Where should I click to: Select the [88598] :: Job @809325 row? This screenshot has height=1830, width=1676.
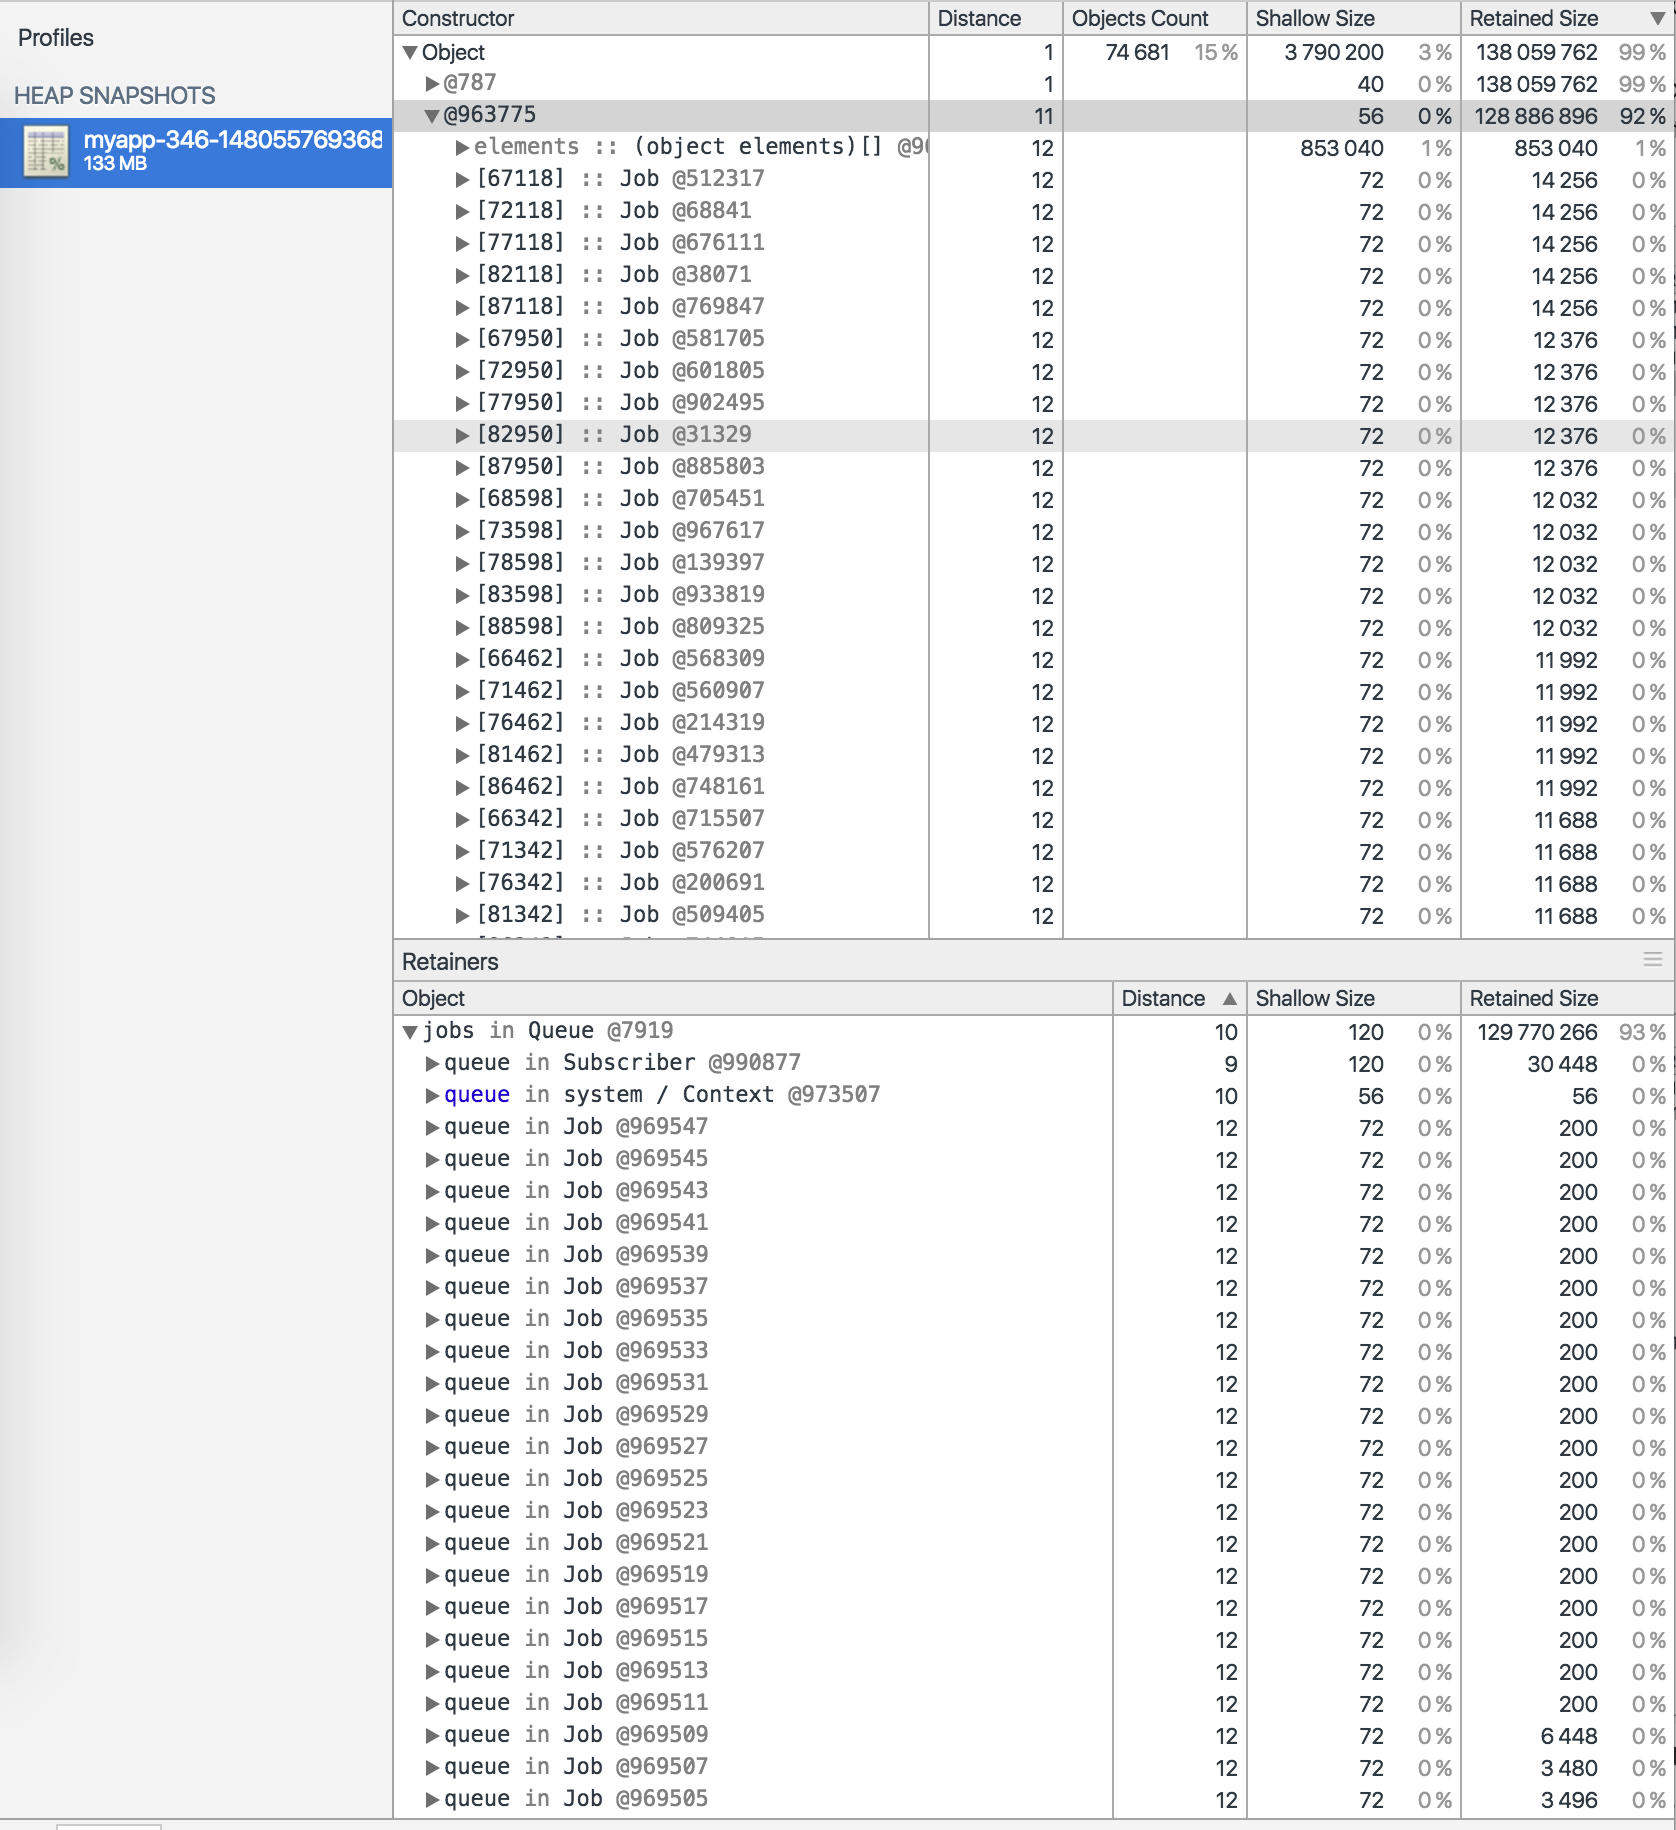(1034, 628)
